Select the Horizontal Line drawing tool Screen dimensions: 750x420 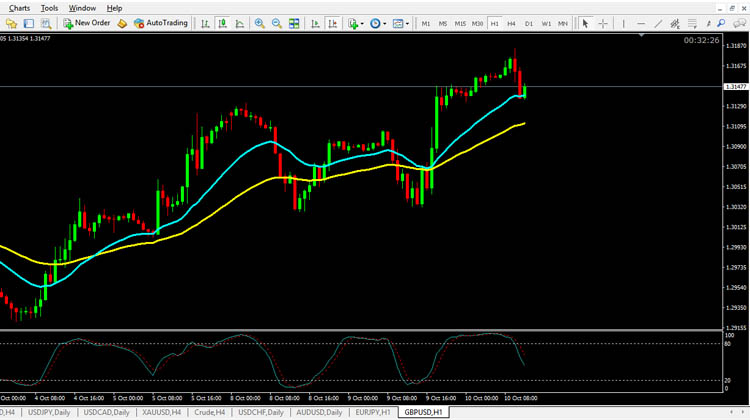pos(641,23)
